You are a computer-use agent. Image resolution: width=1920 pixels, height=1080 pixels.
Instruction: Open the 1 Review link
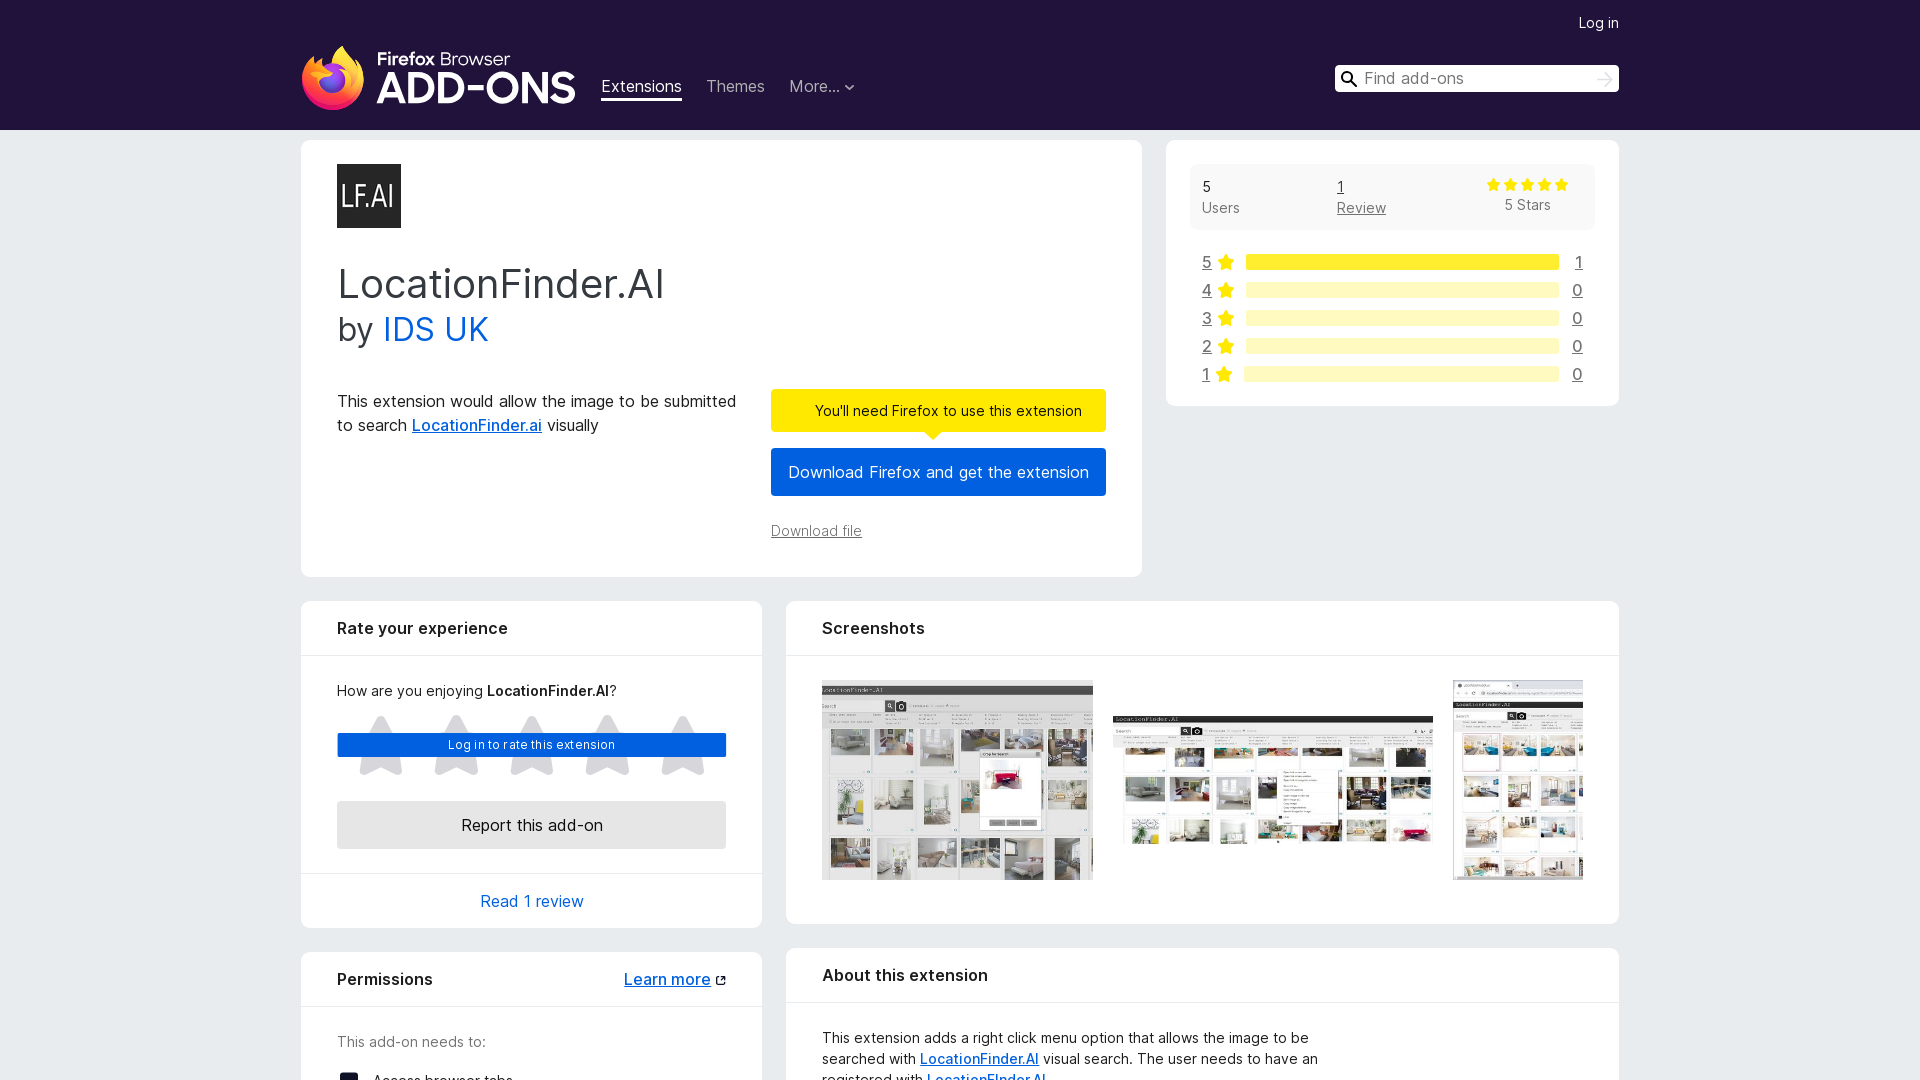pos(1361,197)
